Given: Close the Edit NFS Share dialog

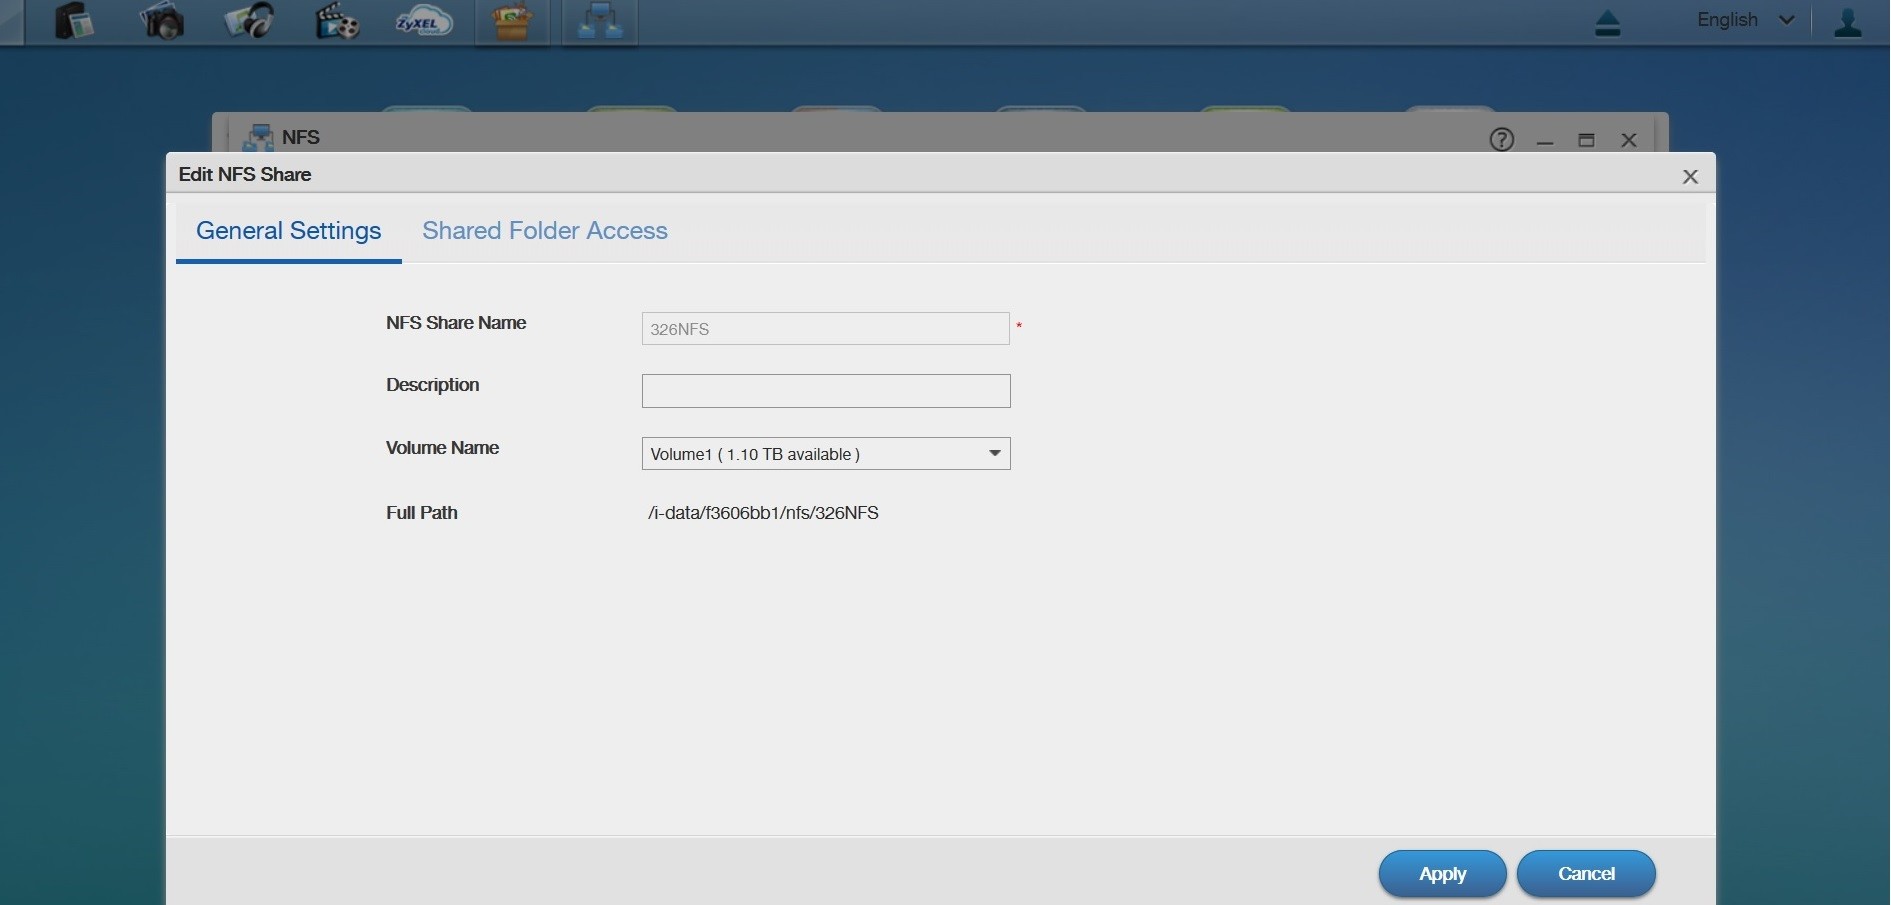Looking at the screenshot, I should [1691, 177].
